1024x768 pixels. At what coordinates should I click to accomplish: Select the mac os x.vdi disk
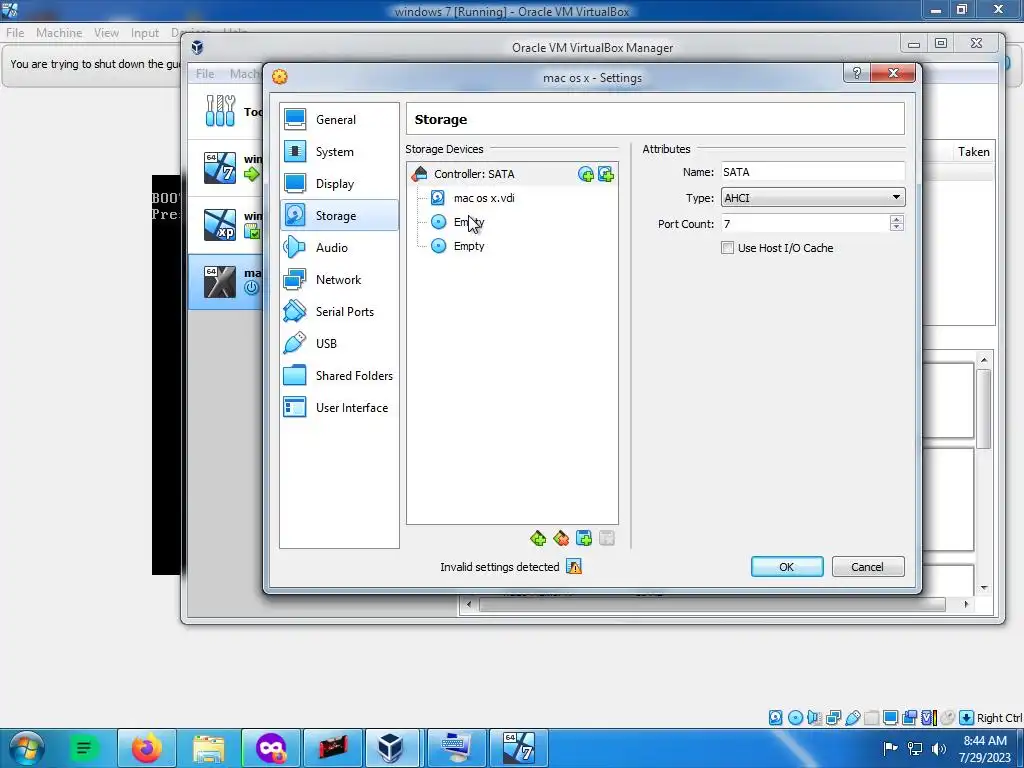484,198
